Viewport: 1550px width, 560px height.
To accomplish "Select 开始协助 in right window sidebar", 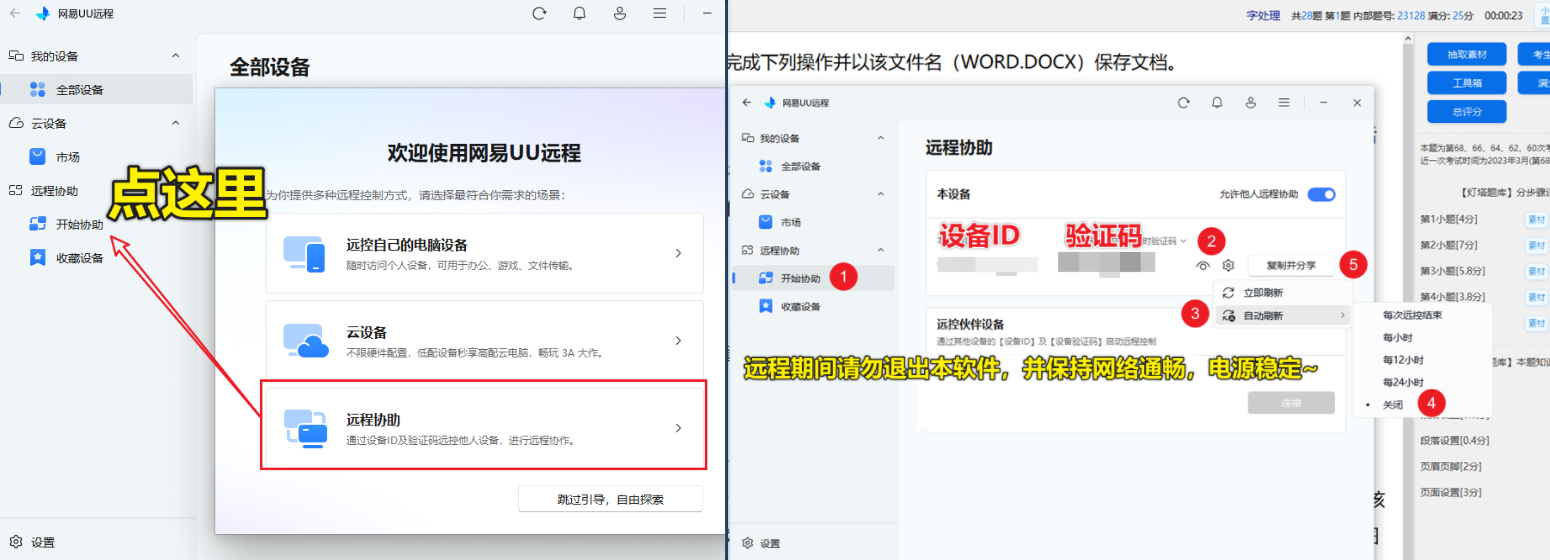I will point(814,278).
